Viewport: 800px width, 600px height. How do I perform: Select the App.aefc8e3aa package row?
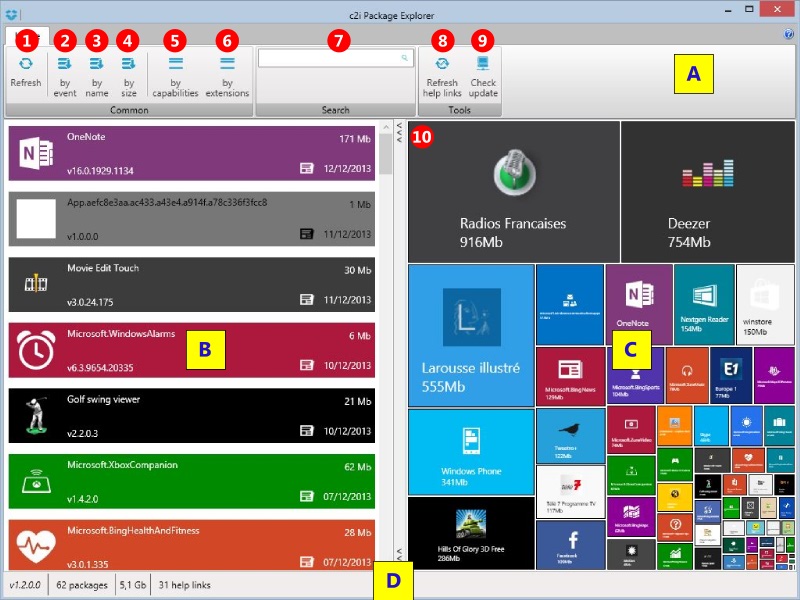pyautogui.click(x=192, y=219)
